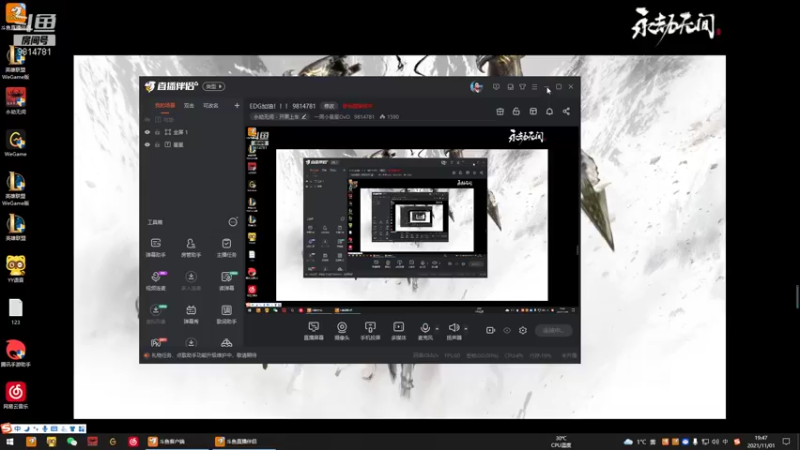Toggle visibility of the greyed first source
This screenshot has height=450, width=800.
tap(147, 119)
